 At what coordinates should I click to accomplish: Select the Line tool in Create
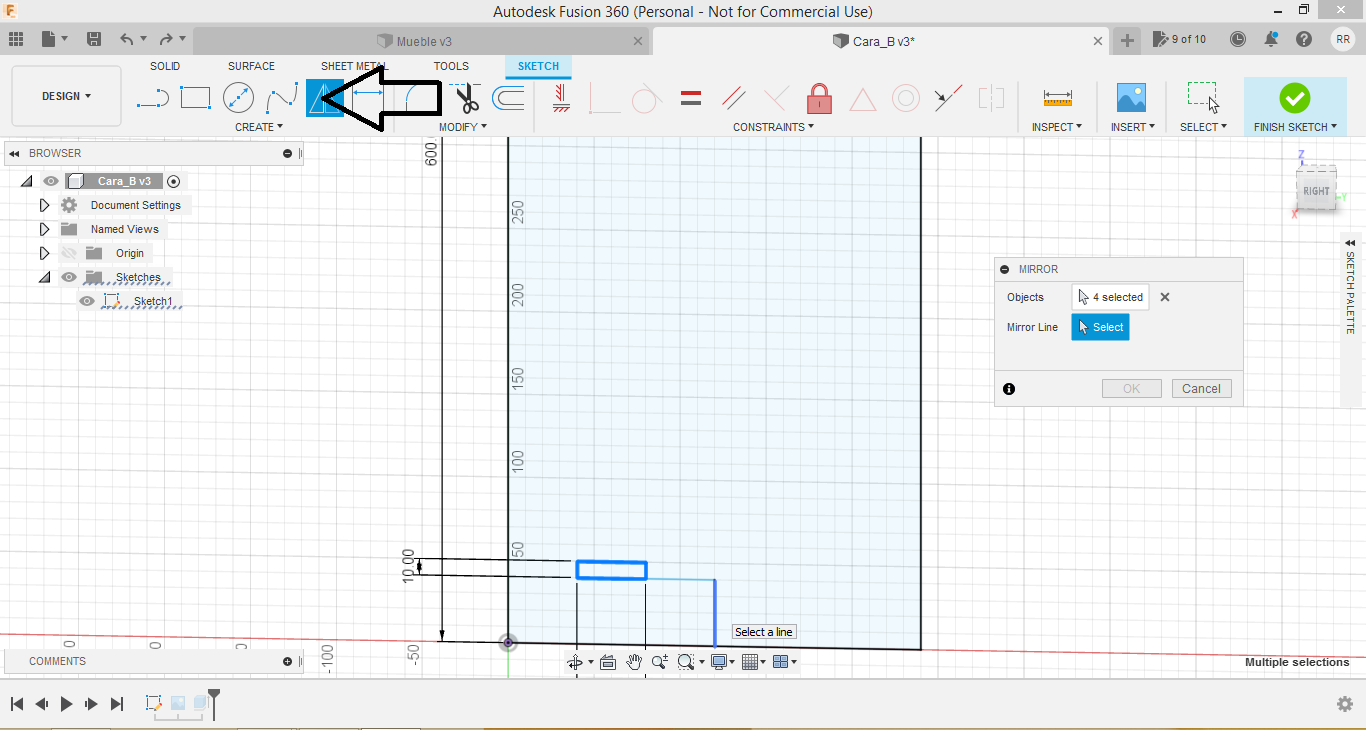153,98
